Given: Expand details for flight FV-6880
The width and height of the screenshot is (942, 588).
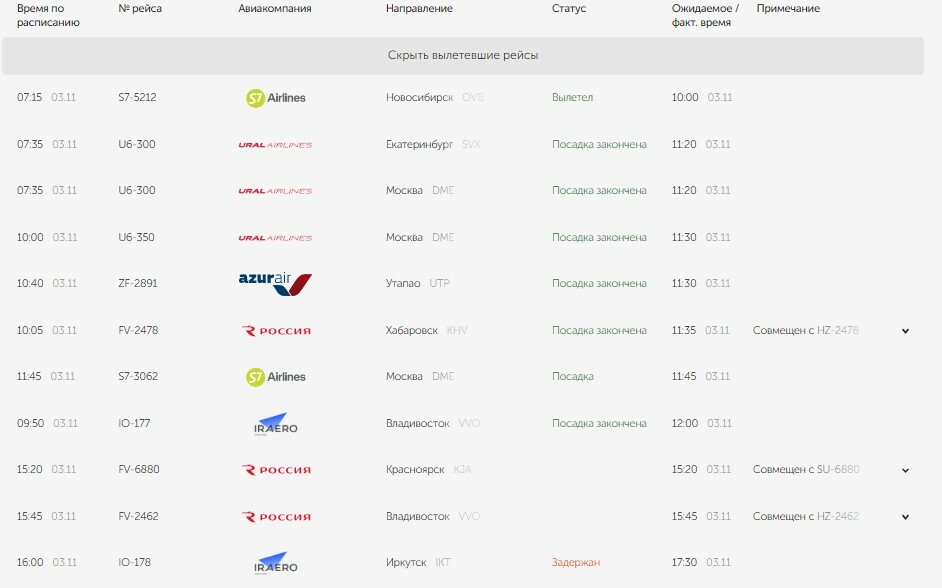Looking at the screenshot, I should click(905, 470).
